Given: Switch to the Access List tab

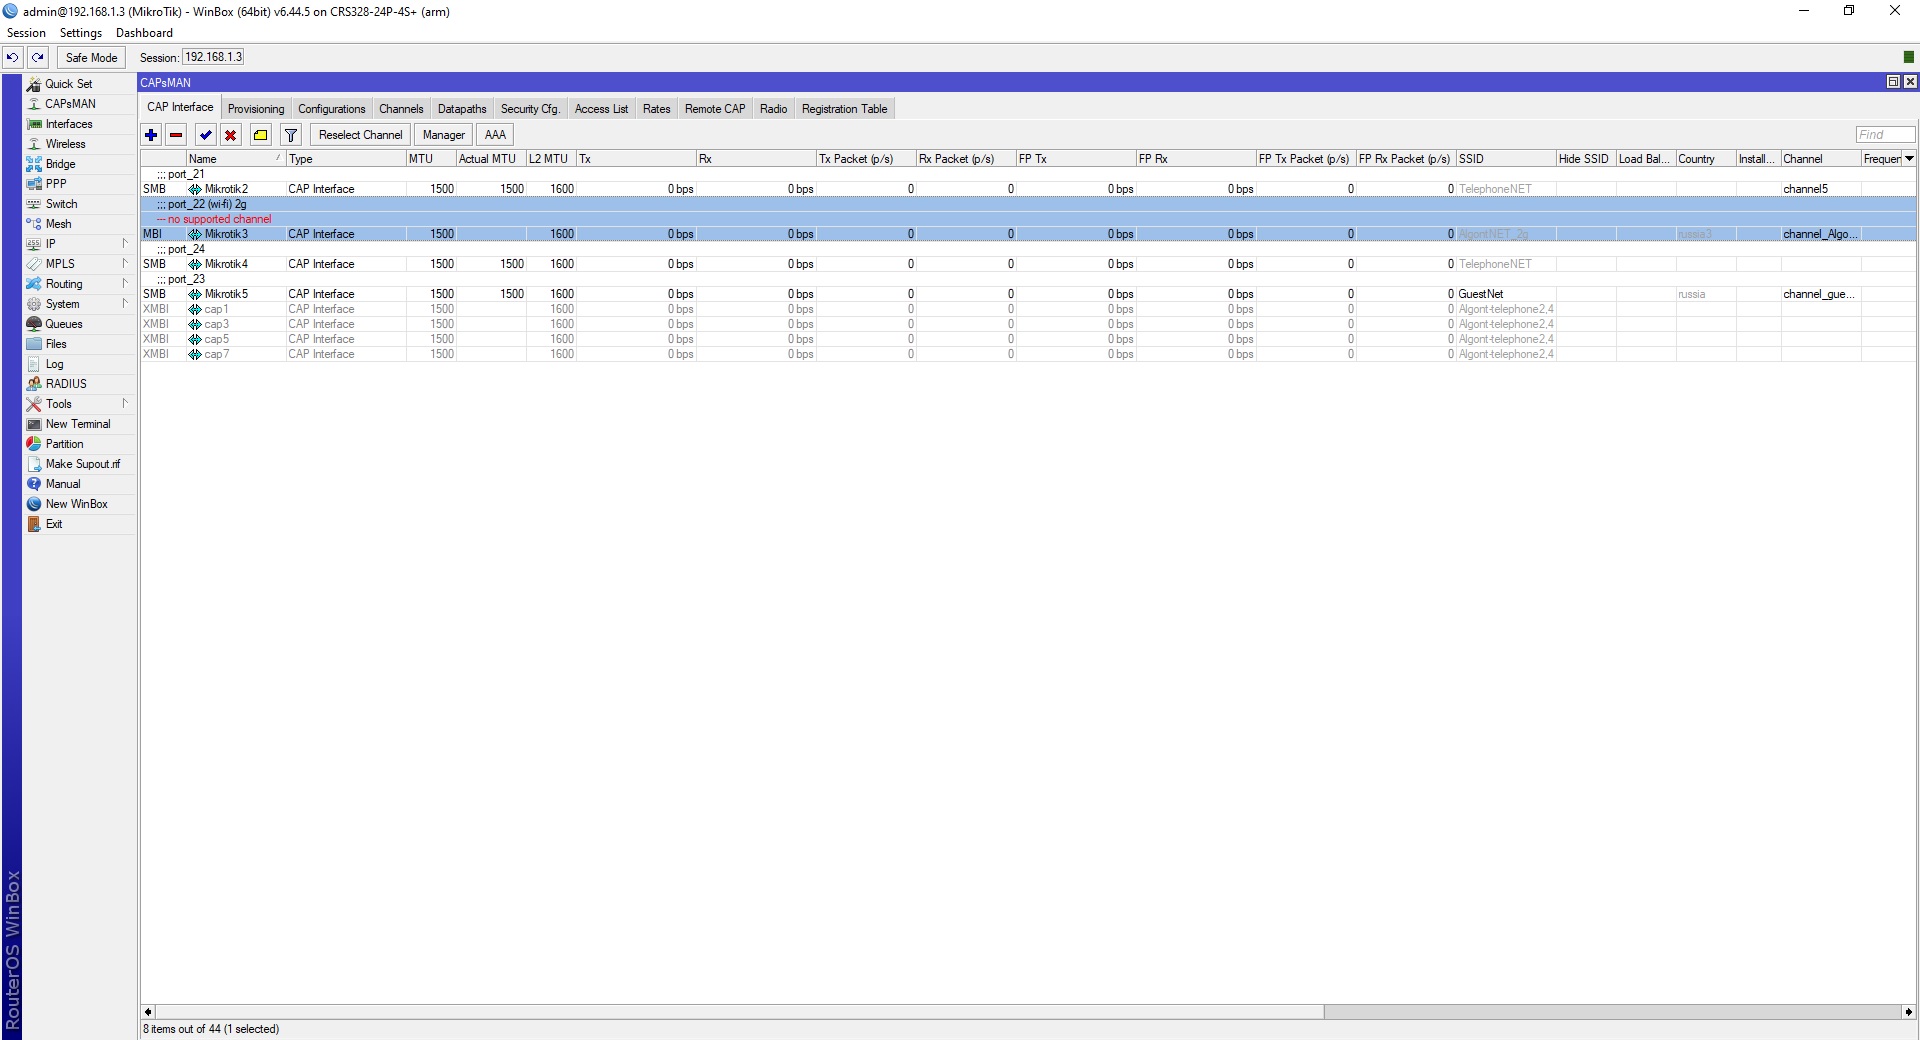Looking at the screenshot, I should pos(601,109).
